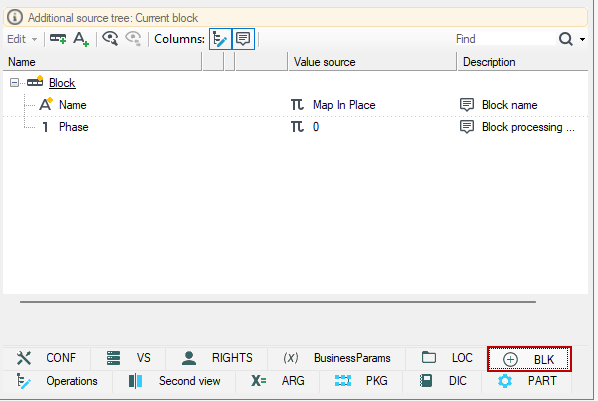Switch to the BLK tab

tap(529, 359)
